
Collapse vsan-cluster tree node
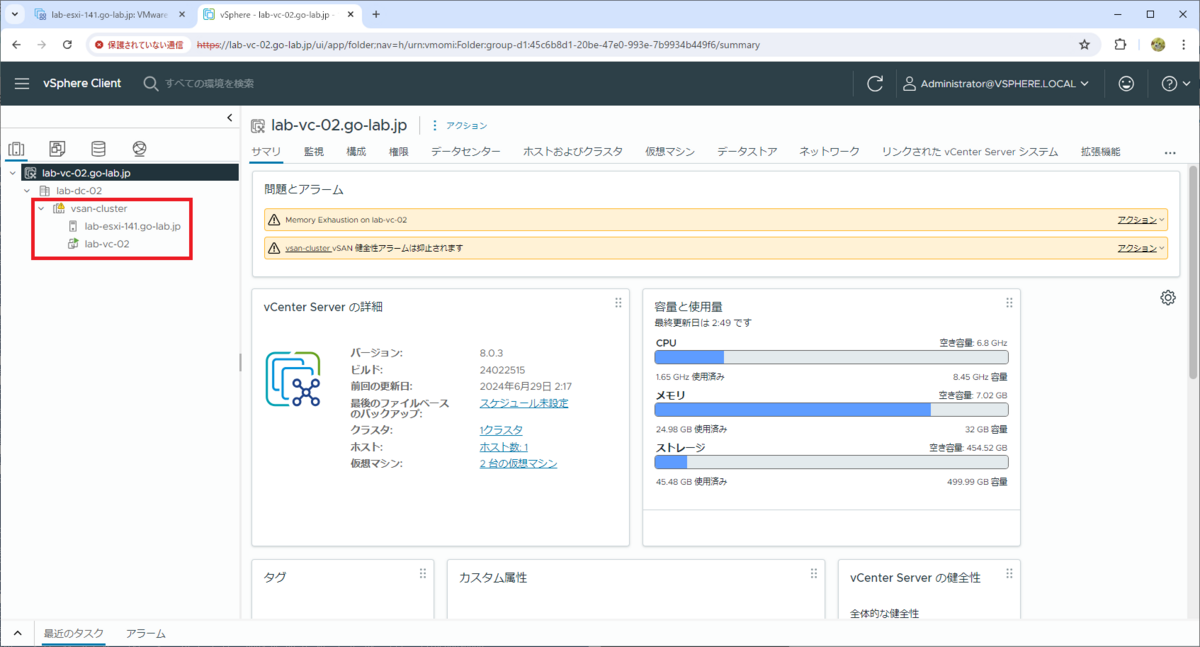[x=41, y=208]
